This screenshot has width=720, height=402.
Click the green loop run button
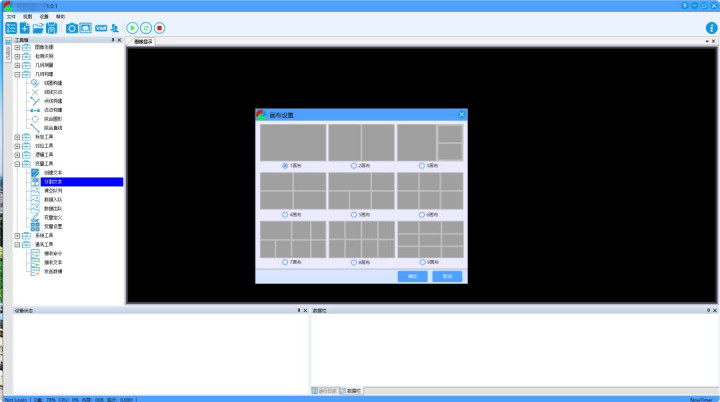pos(146,28)
